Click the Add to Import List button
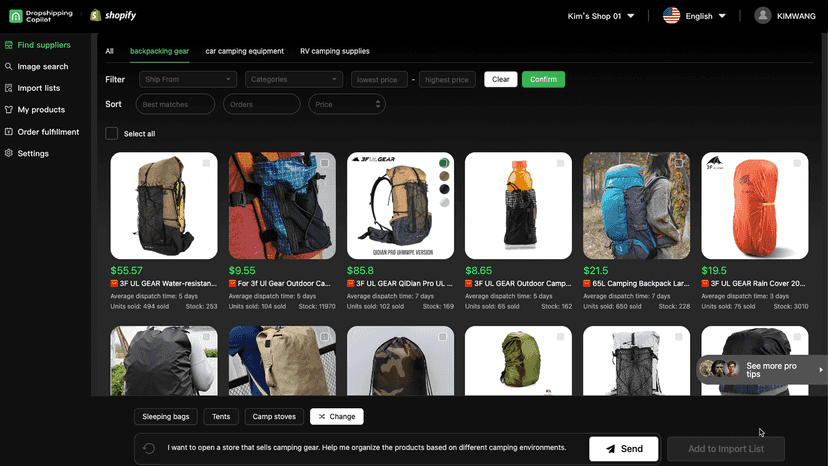828x466 pixels. 726,449
